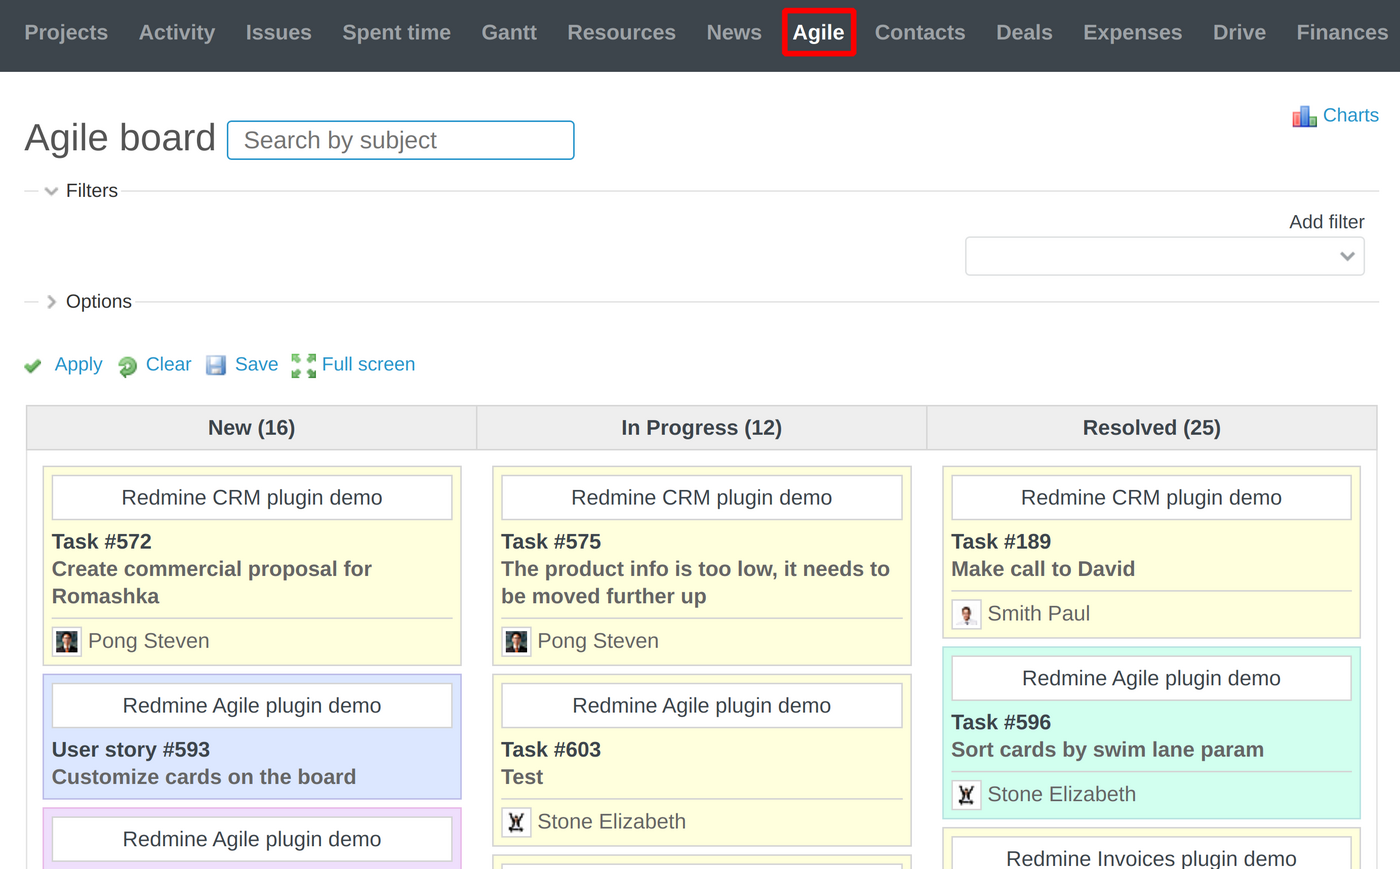
Task: Click Smith Paul's avatar on Task #189
Action: (x=966, y=613)
